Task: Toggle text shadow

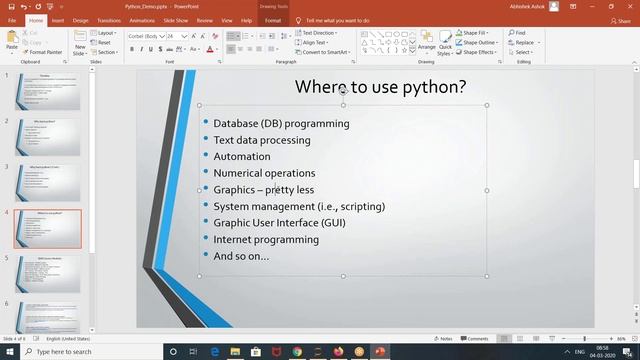Action: (x=160, y=49)
